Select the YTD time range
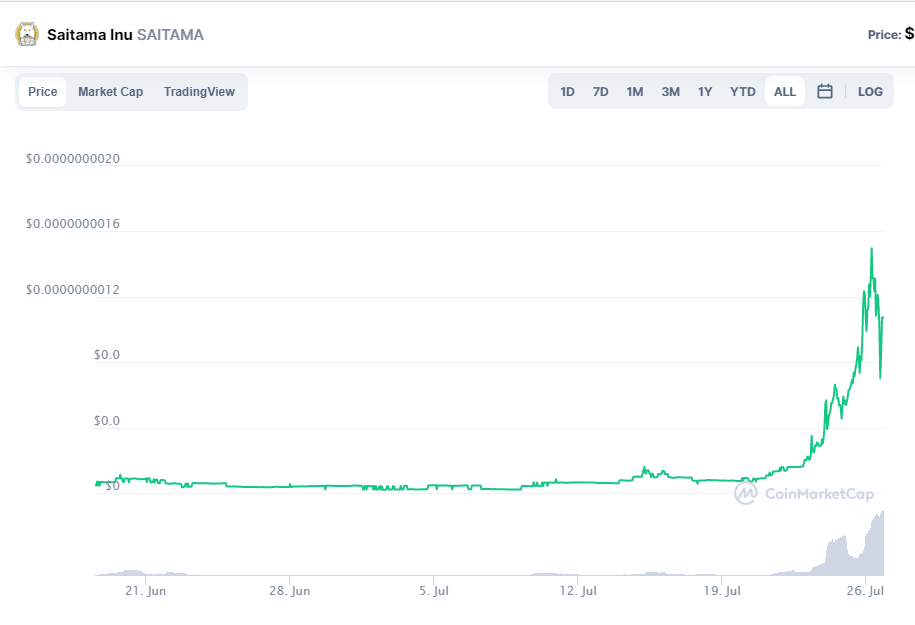This screenshot has height=625, width=915. click(x=742, y=92)
